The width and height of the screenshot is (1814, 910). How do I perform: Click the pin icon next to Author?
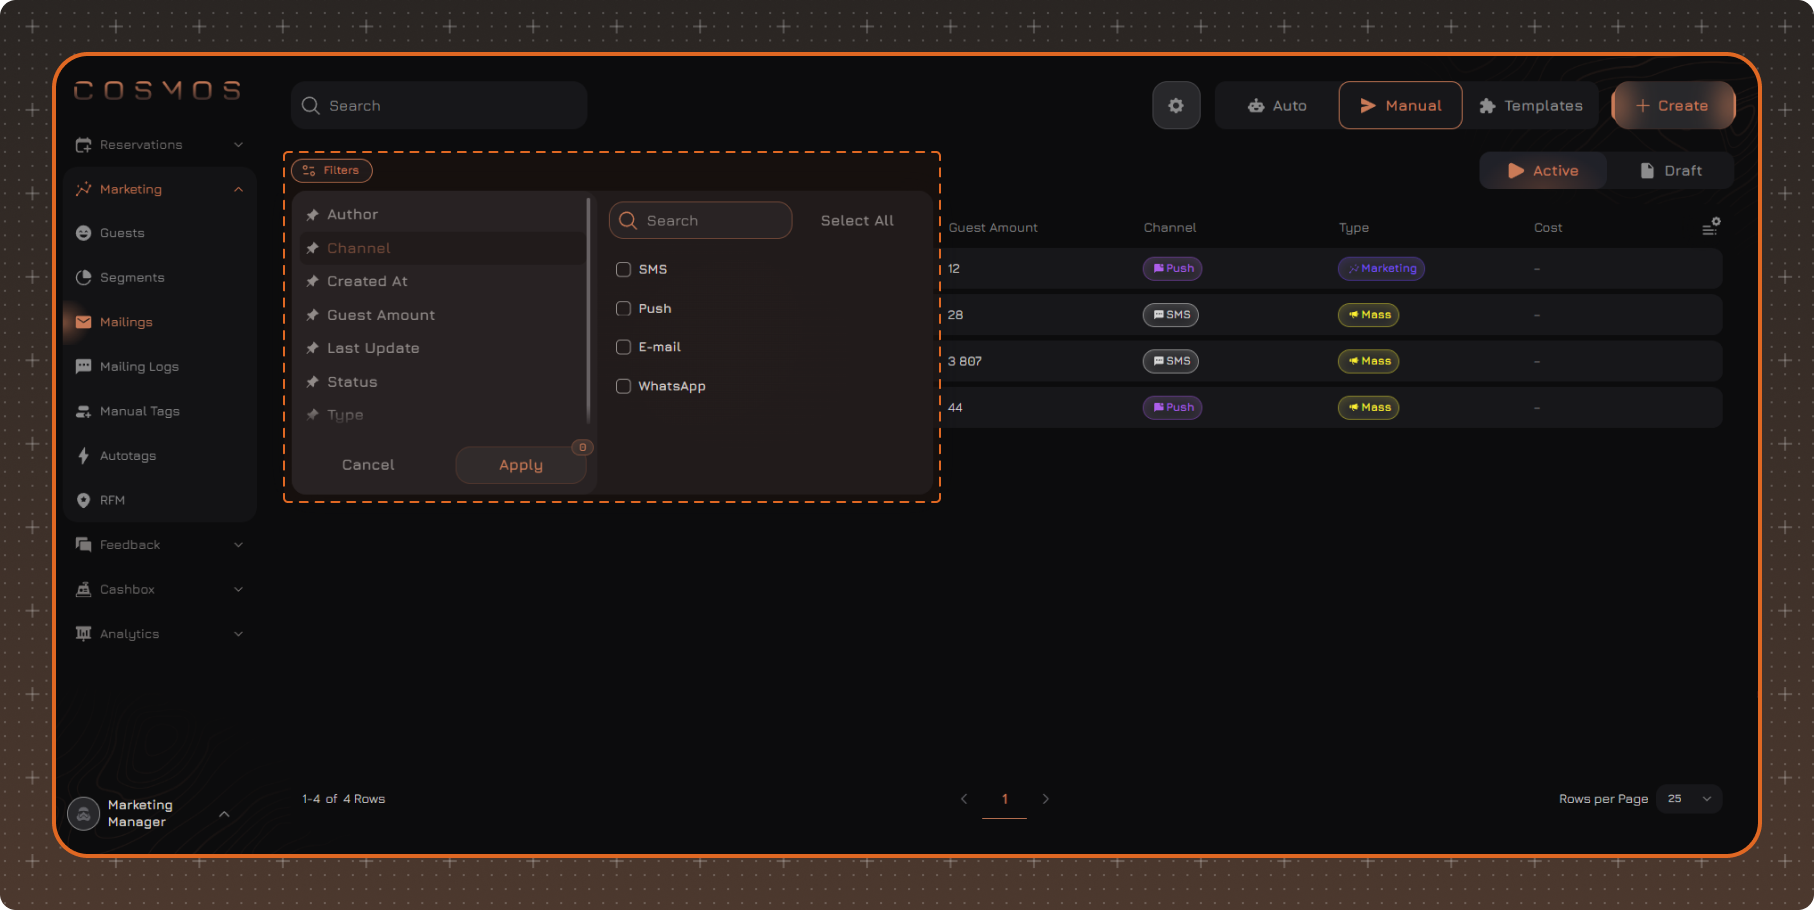(x=313, y=215)
